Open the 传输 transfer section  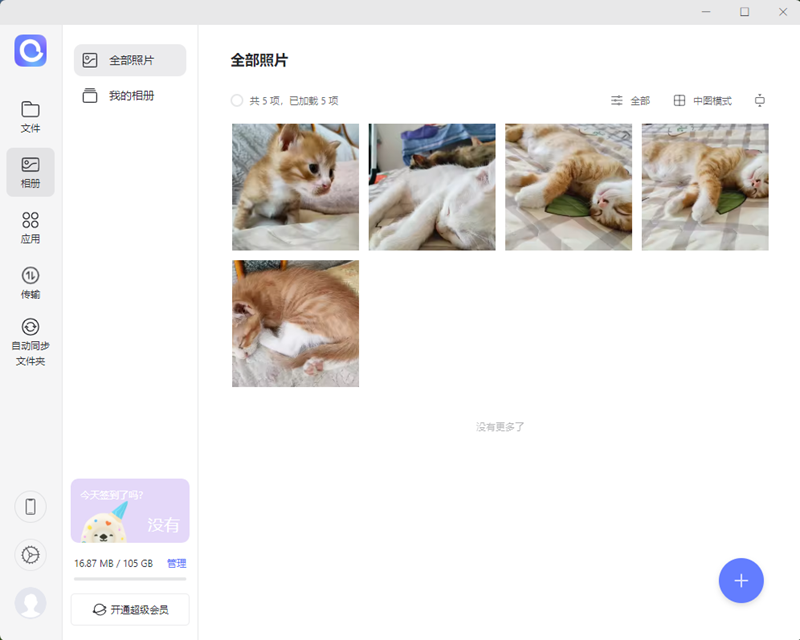point(31,283)
